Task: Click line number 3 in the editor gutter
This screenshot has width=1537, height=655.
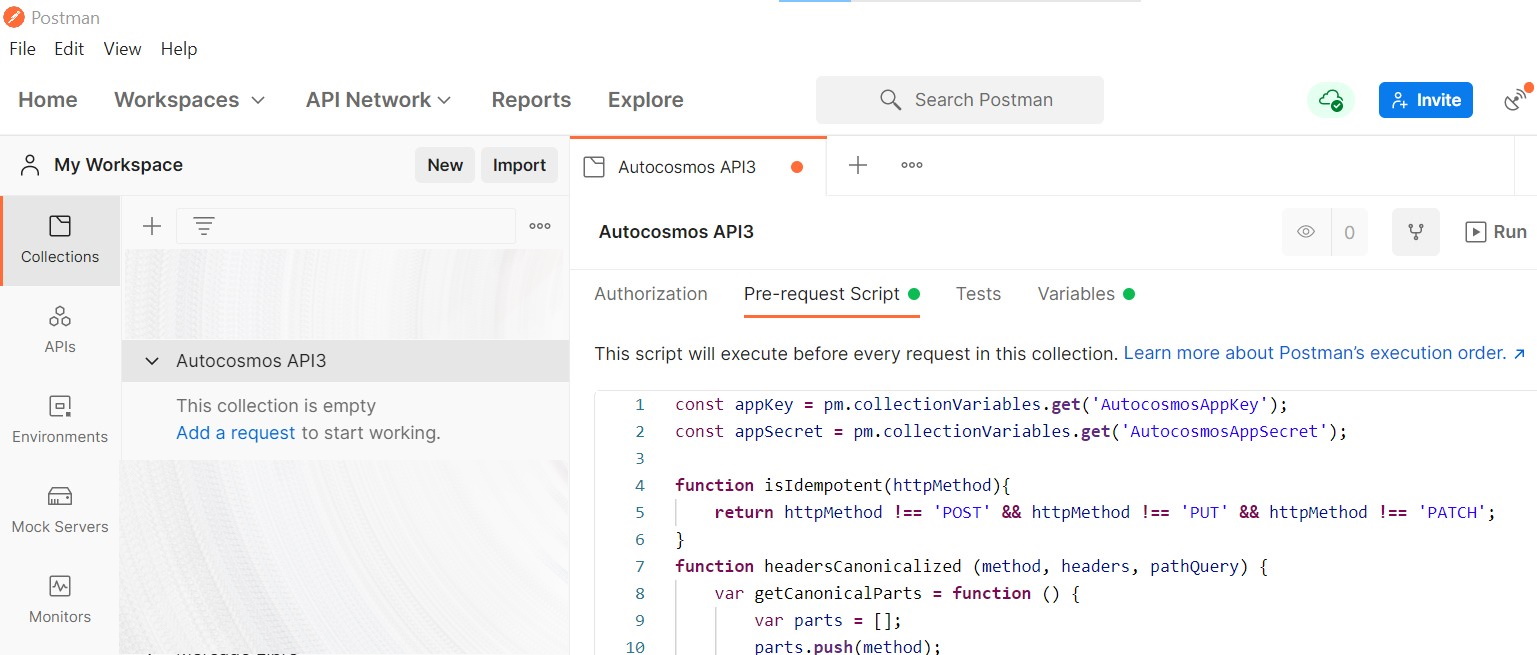Action: [640, 458]
